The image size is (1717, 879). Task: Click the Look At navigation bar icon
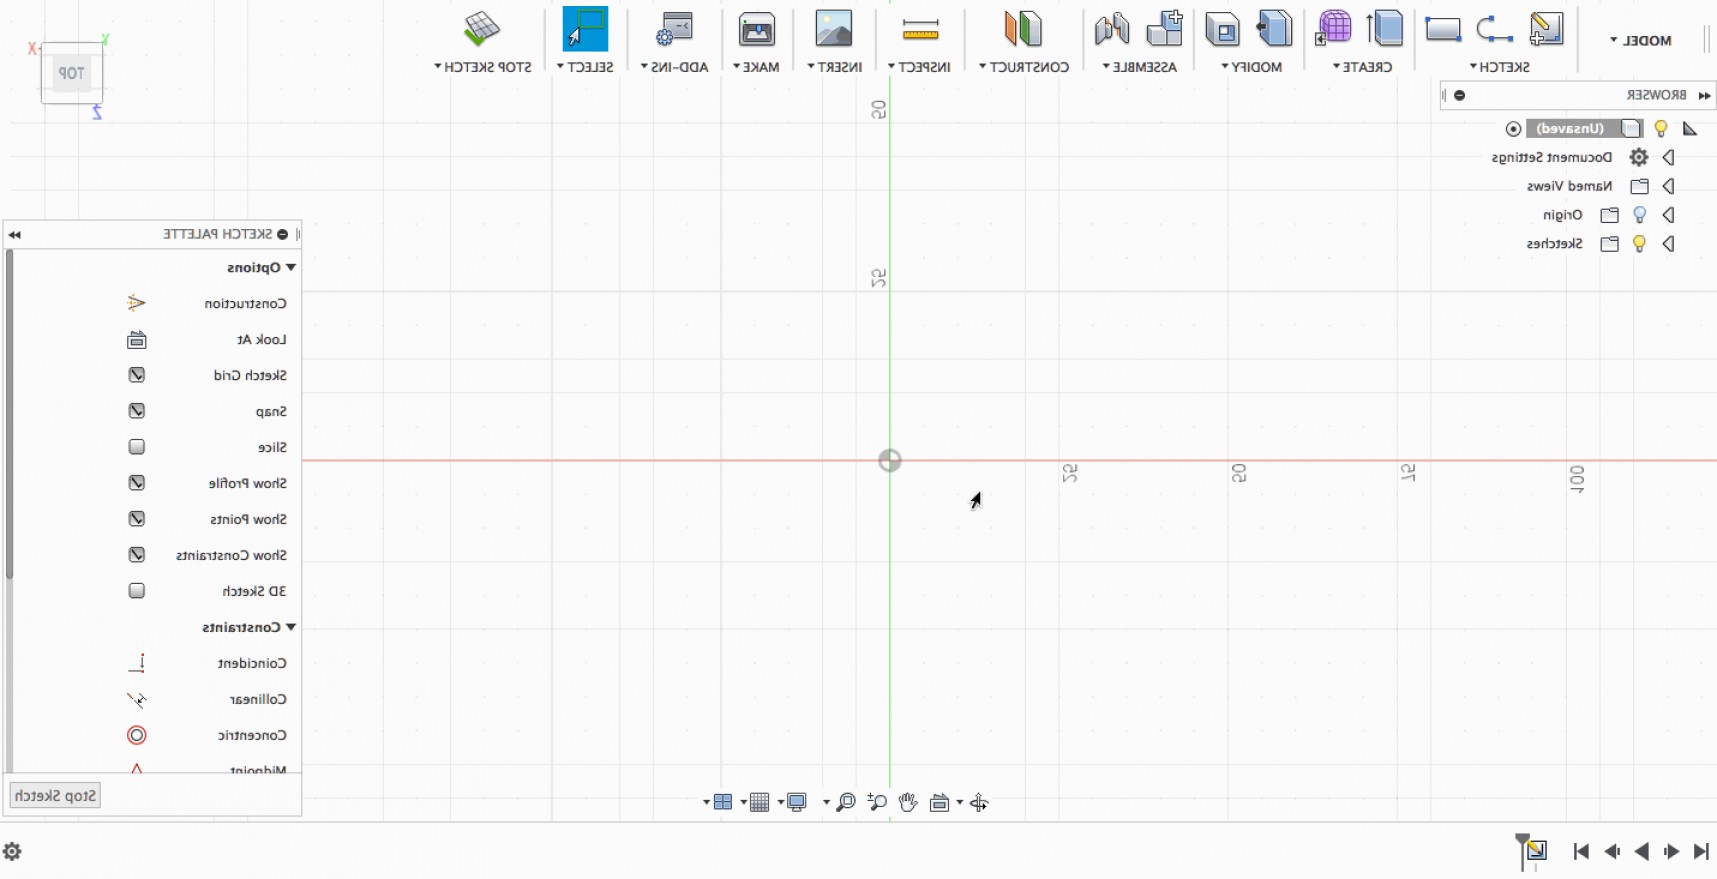point(939,803)
